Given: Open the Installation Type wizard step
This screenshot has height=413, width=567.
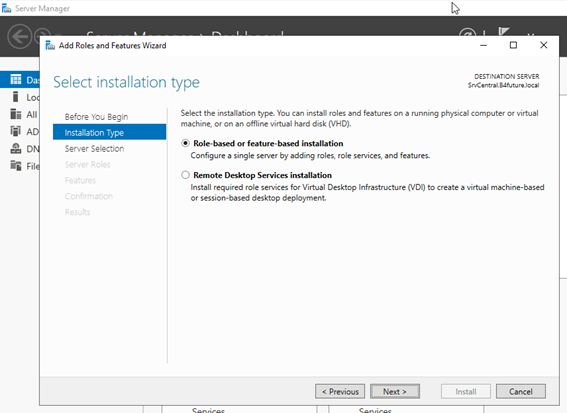Looking at the screenshot, I should point(110,132).
